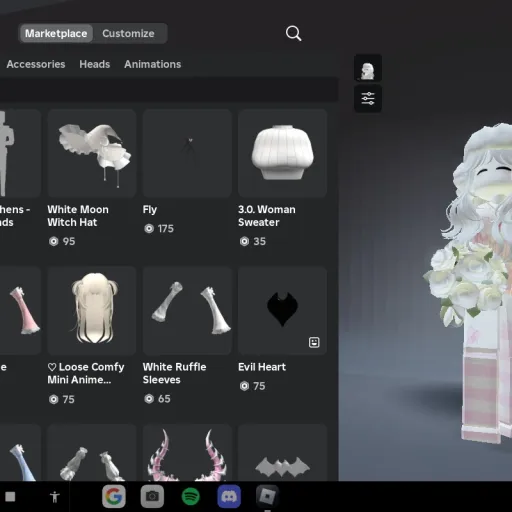Open the Accessories category tab
Viewport: 512px width, 512px height.
36,64
